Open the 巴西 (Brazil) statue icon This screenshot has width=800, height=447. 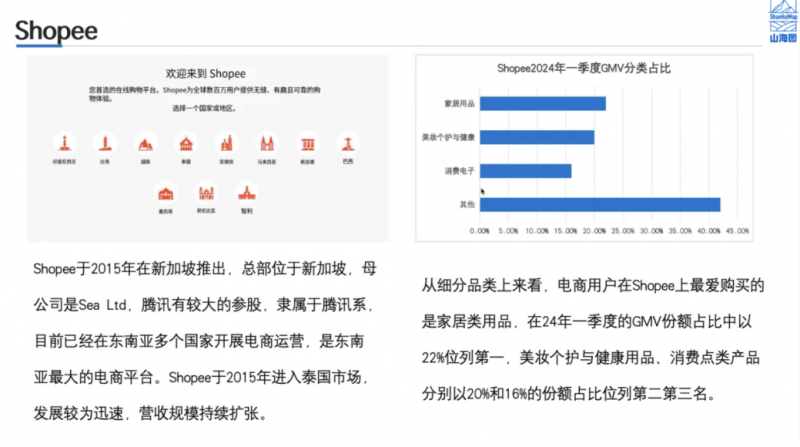[348, 144]
